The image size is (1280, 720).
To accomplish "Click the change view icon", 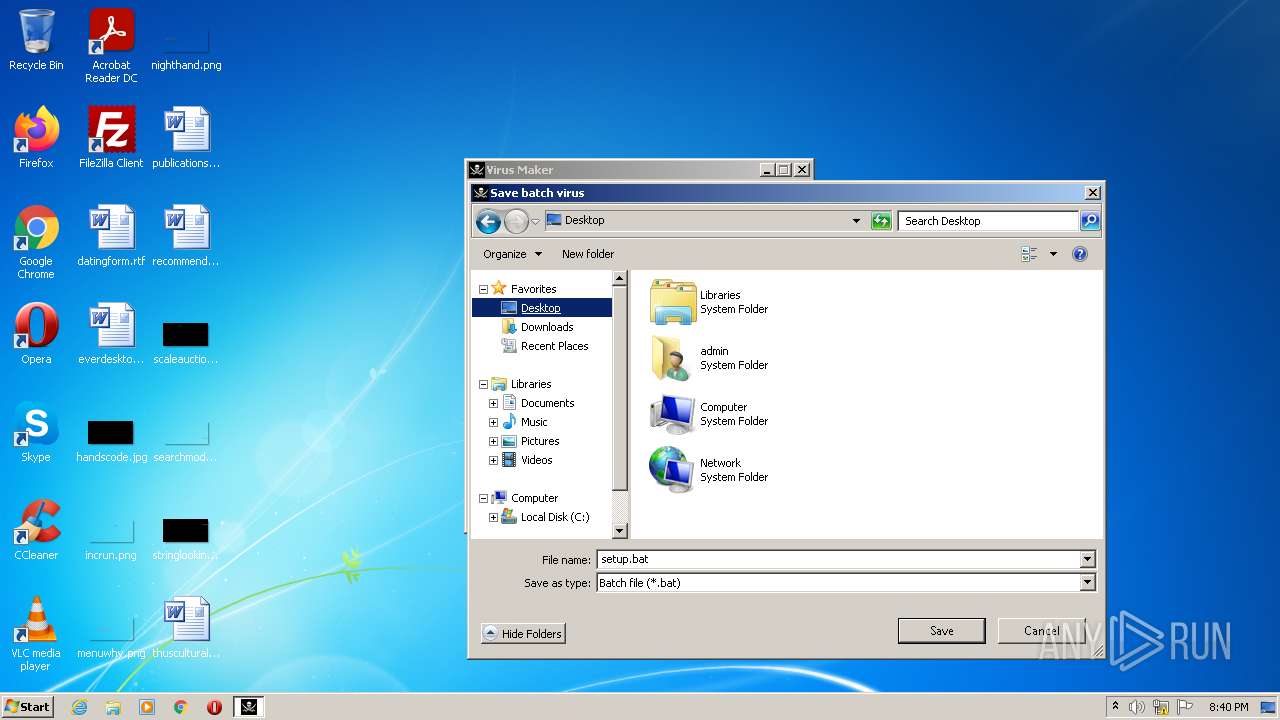I will click(1029, 254).
